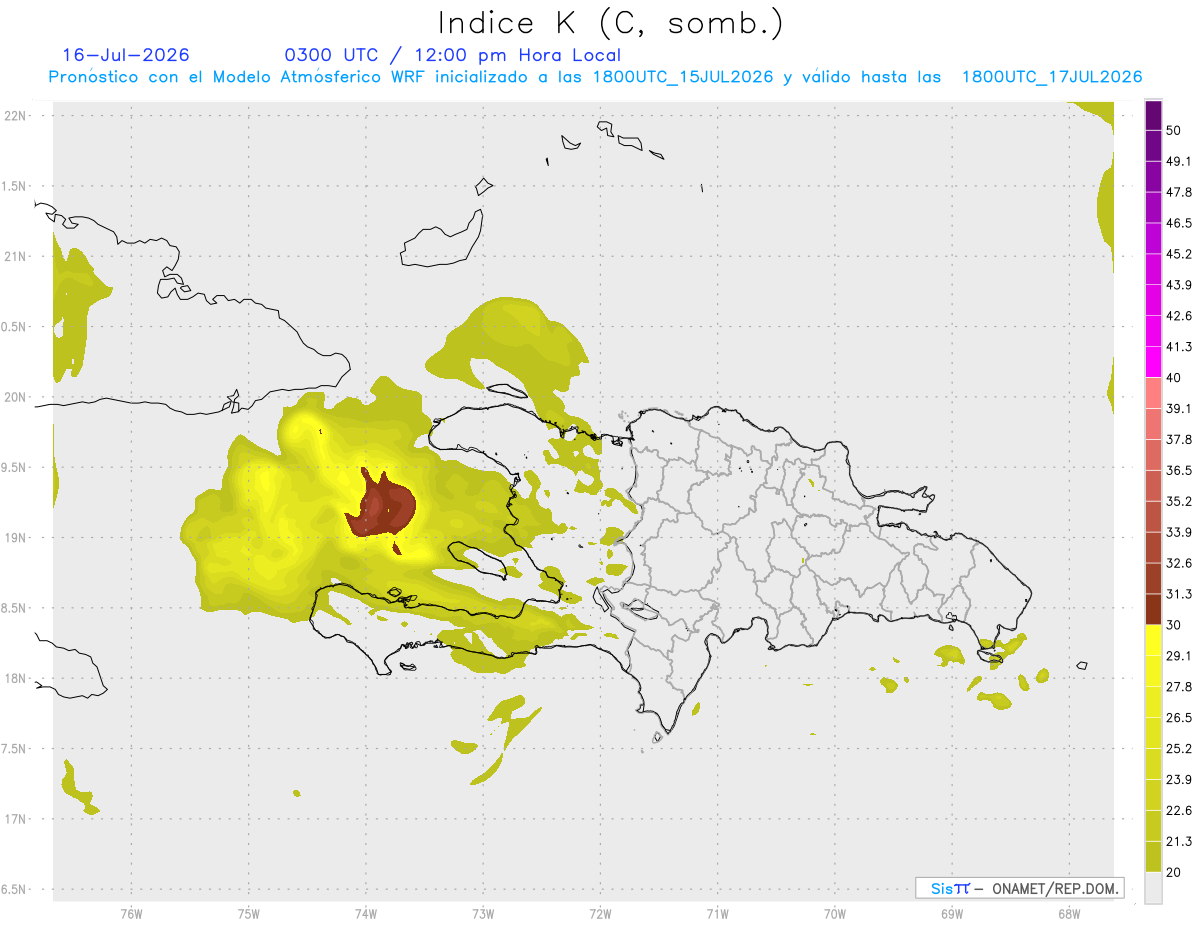Click the colorbar value "25.2"
Image resolution: width=1200 pixels, height=927 pixels.
(1180, 749)
